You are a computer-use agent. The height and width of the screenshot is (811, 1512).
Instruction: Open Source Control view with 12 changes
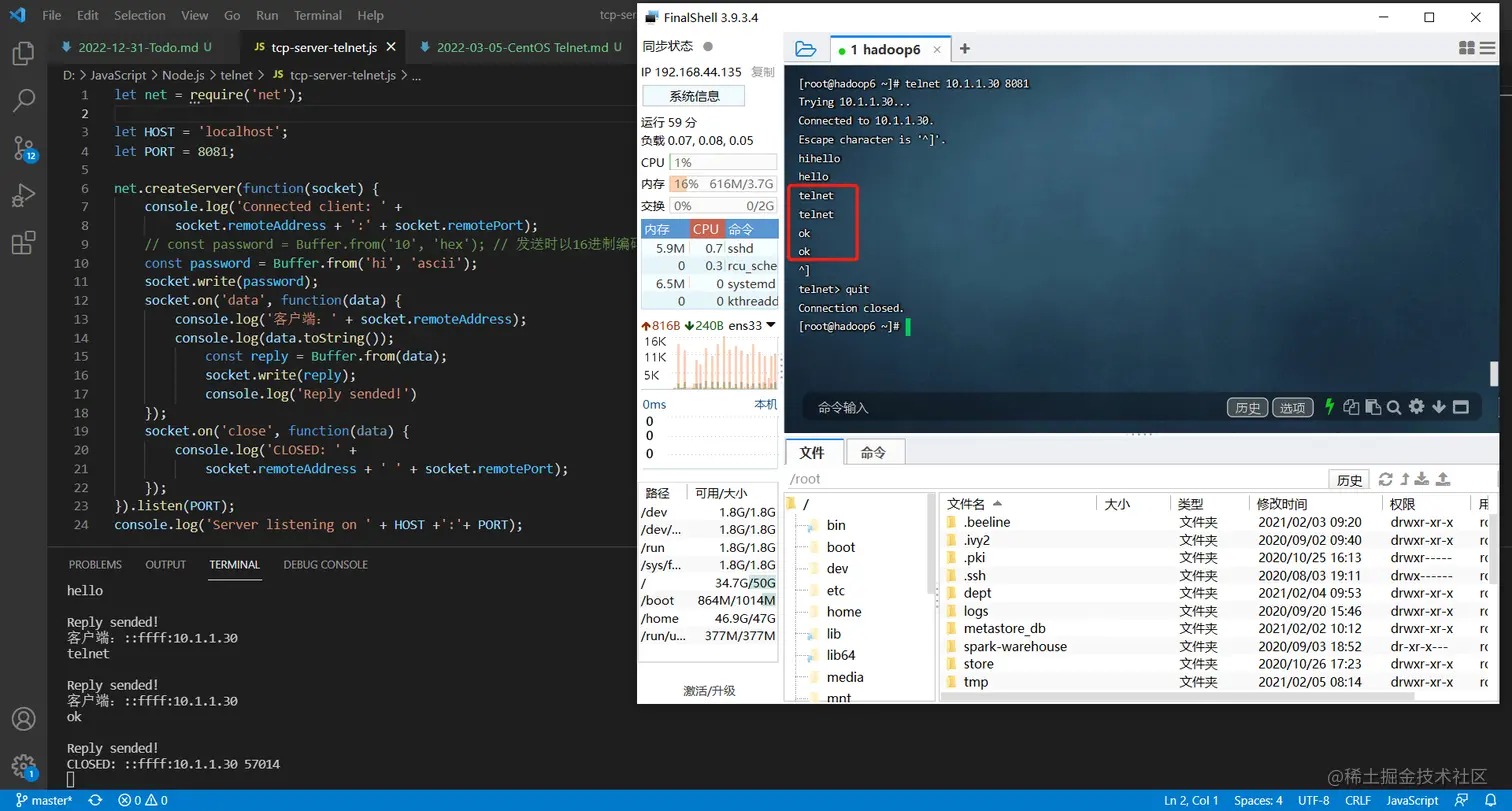24,149
